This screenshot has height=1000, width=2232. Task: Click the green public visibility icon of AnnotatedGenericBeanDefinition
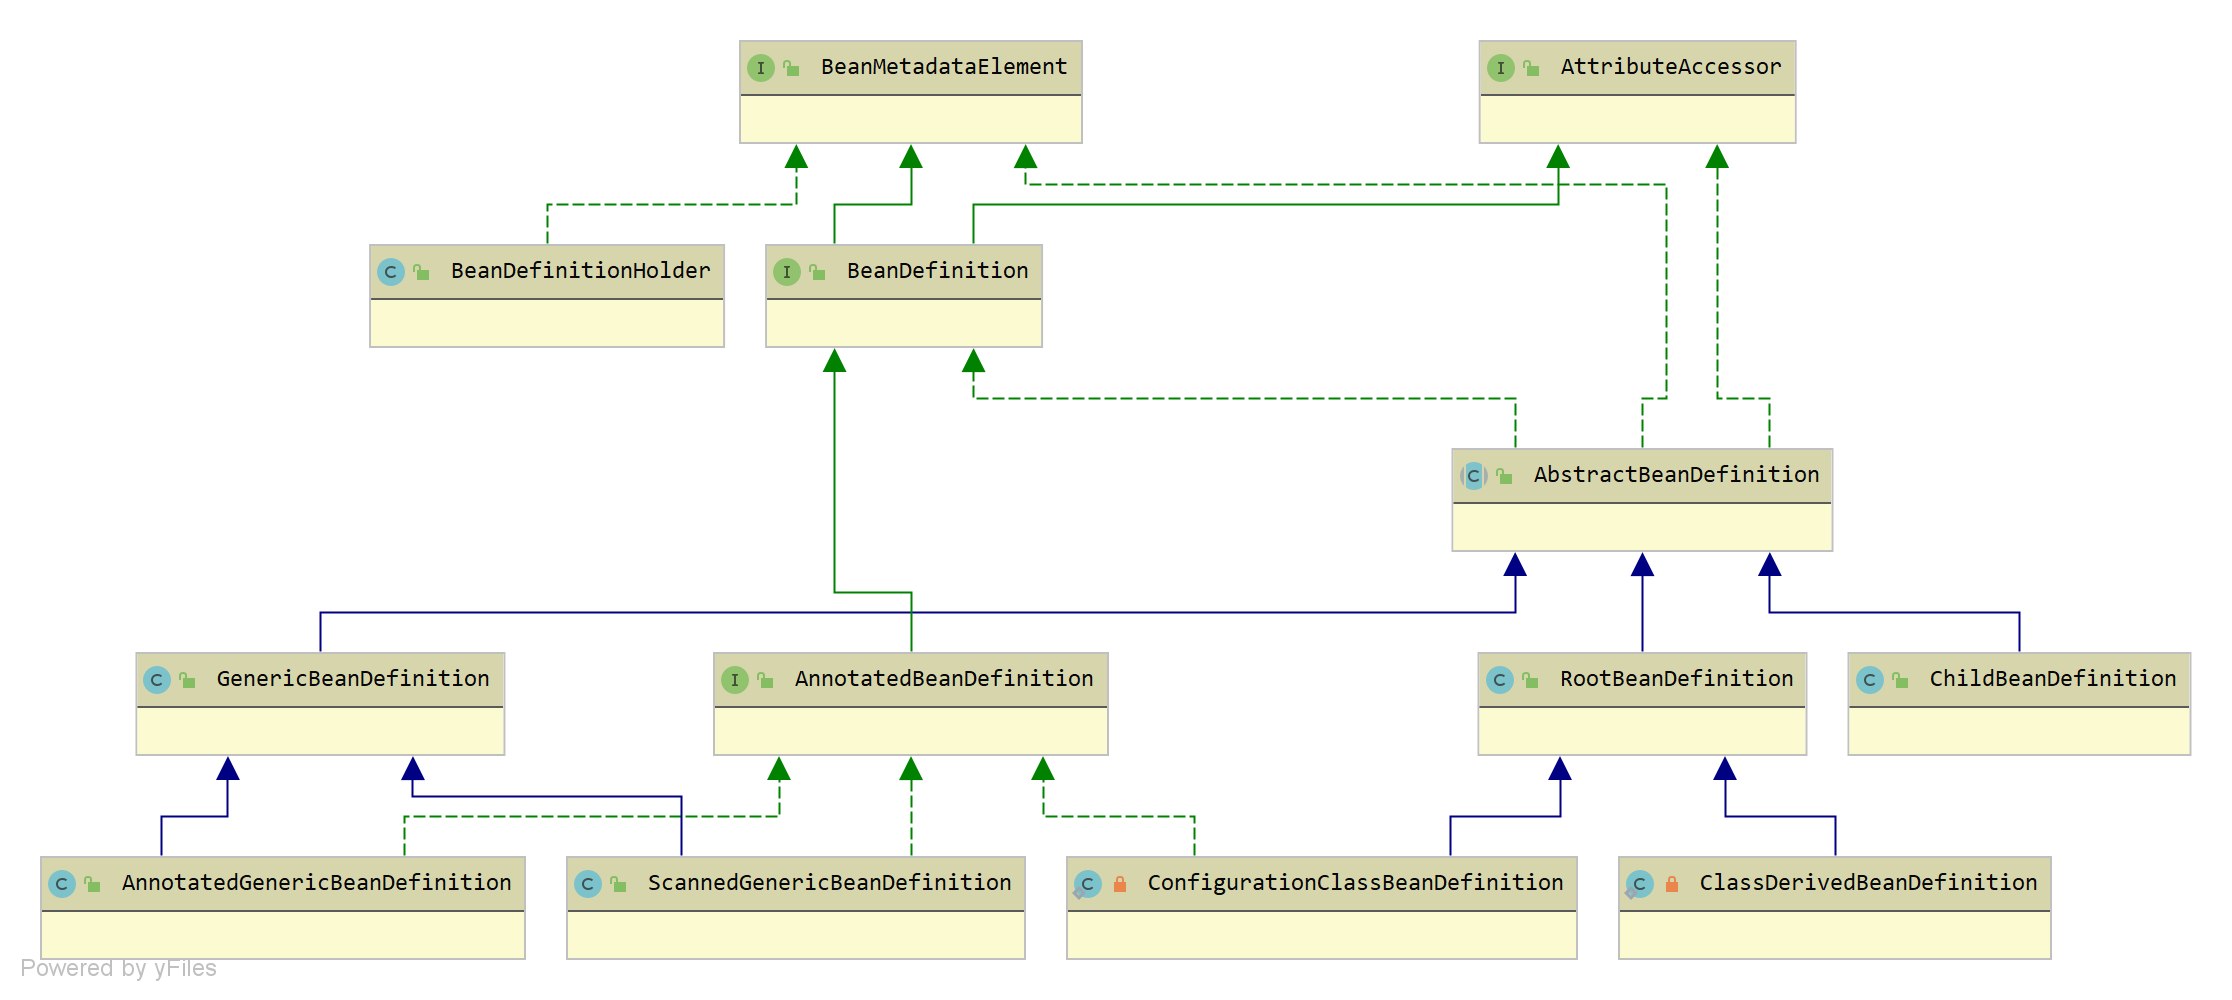pos(92,884)
